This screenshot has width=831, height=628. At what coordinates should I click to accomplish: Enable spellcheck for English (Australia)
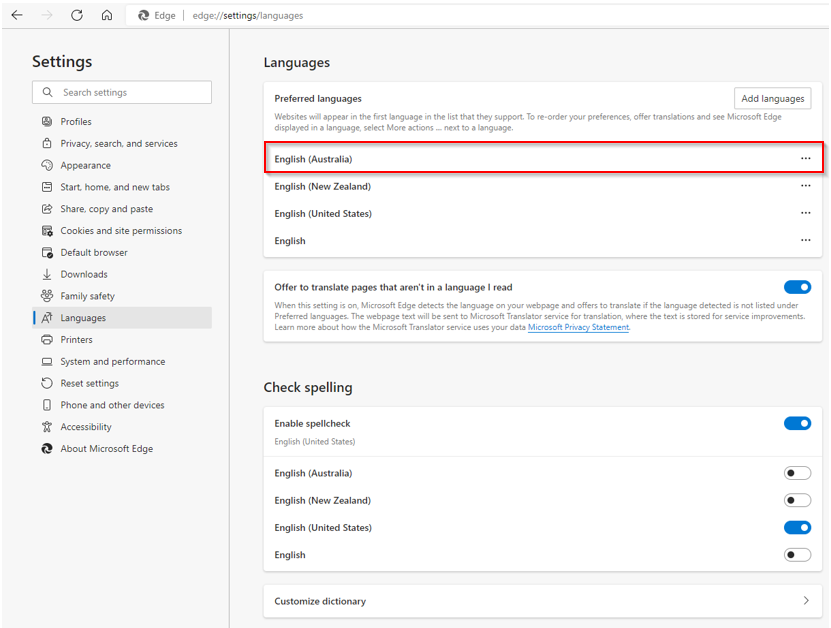[x=797, y=473]
